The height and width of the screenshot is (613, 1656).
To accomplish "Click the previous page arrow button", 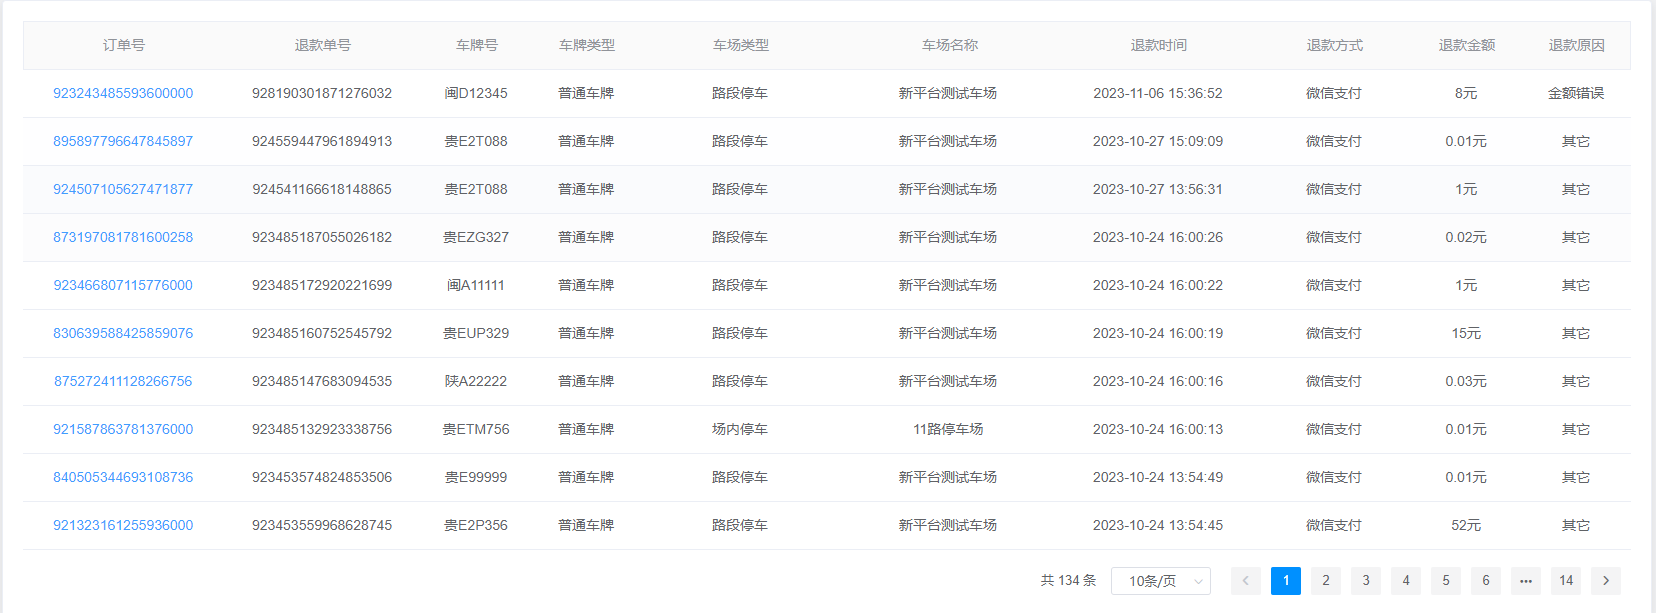I will pyautogui.click(x=1245, y=581).
